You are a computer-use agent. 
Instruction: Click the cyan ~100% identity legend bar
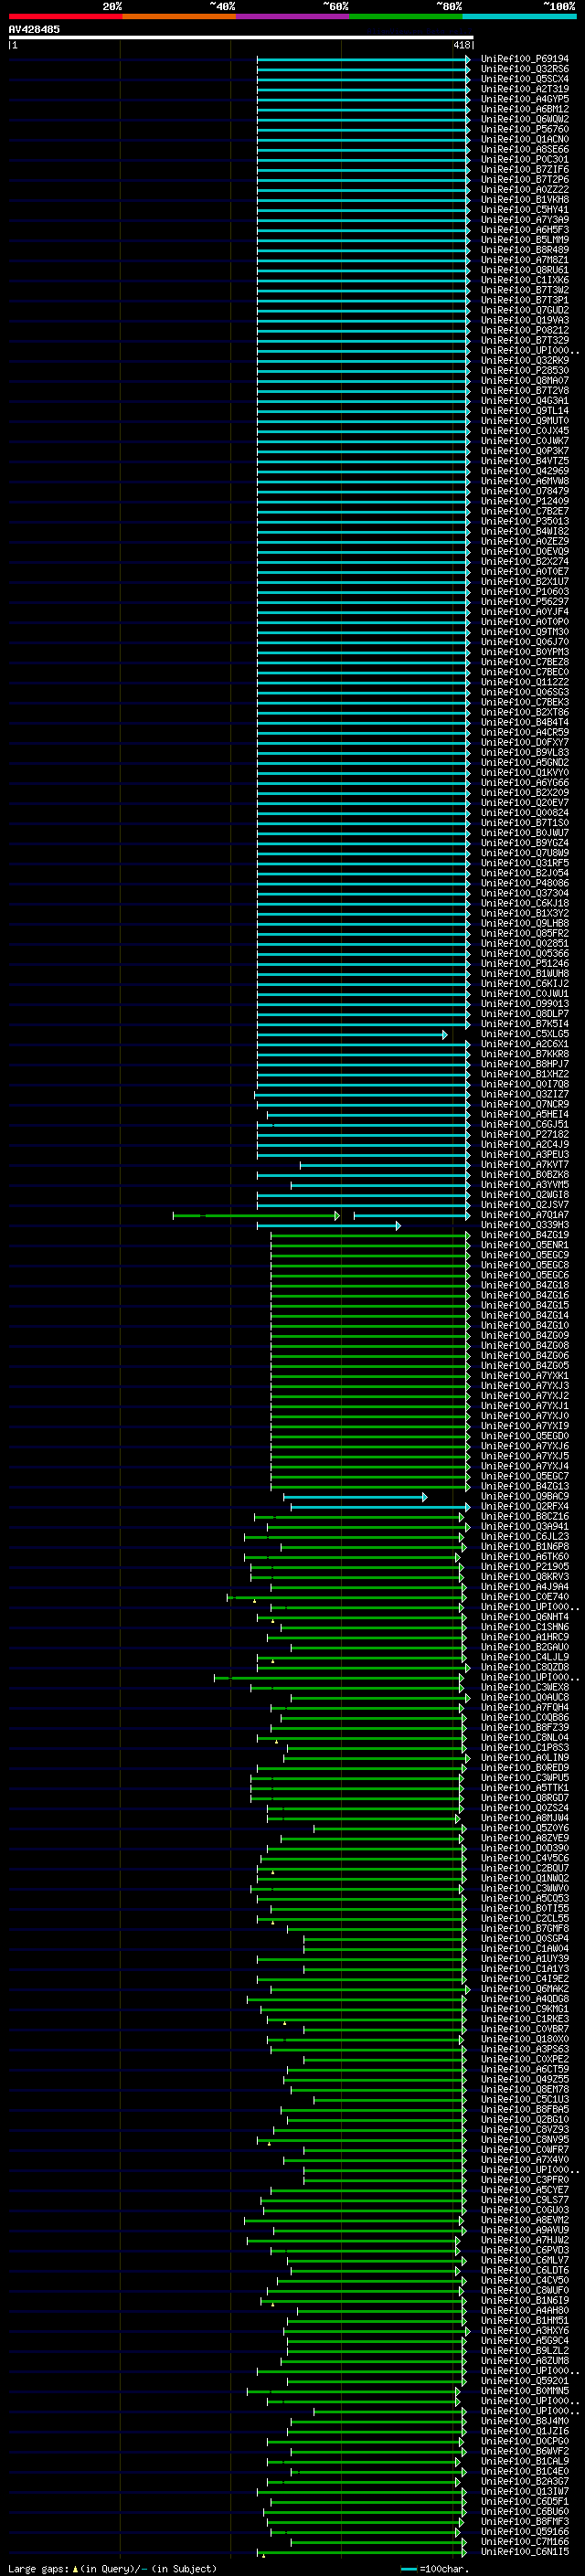(519, 16)
